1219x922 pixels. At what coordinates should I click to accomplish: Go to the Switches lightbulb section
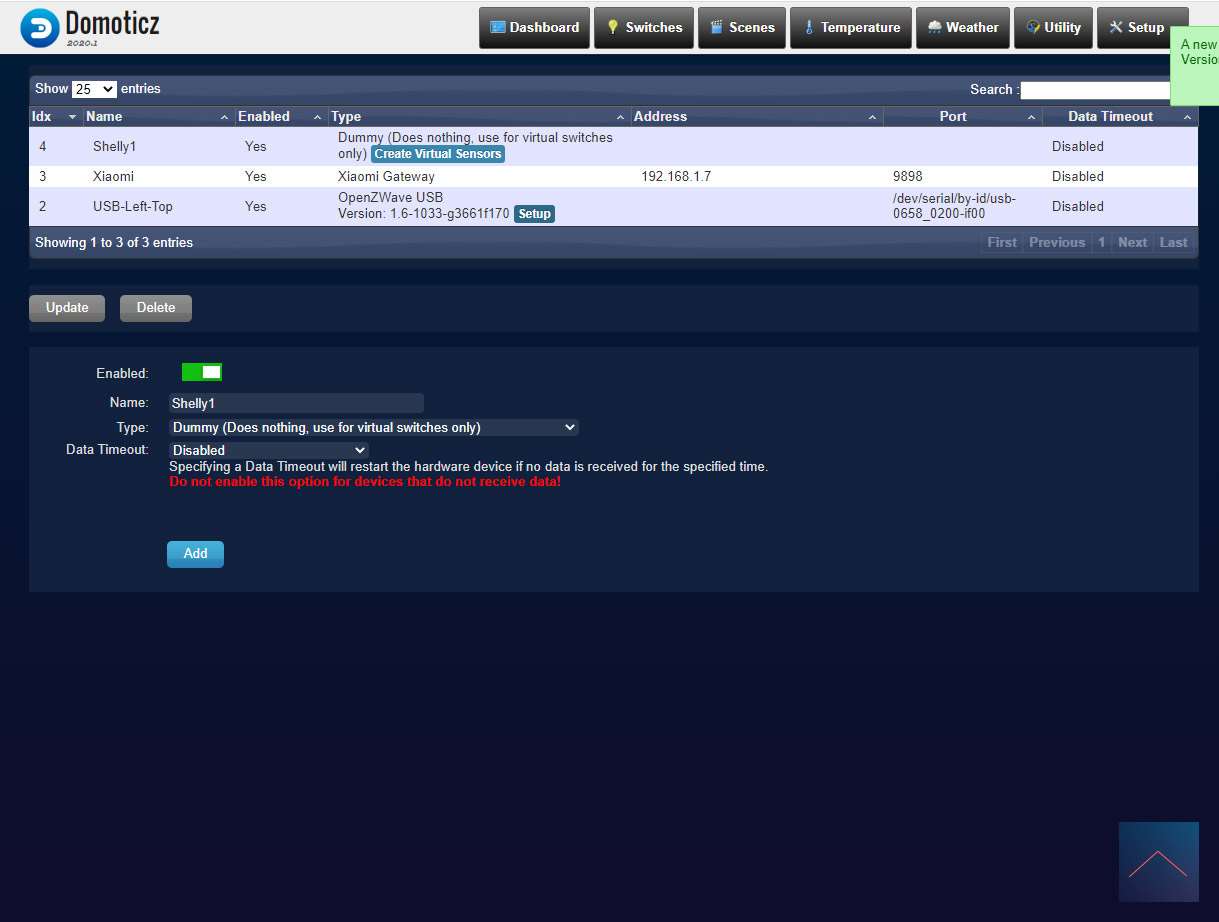(x=643, y=28)
